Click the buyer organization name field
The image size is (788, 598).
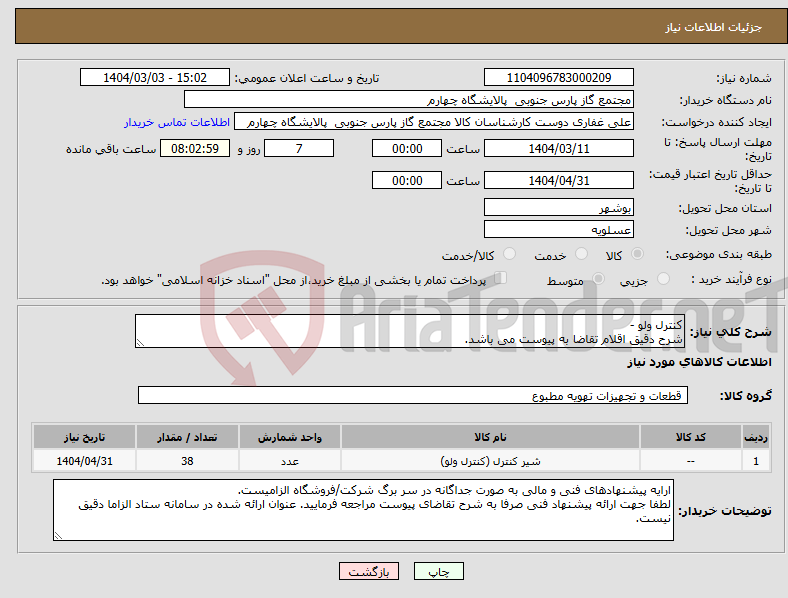[409, 99]
